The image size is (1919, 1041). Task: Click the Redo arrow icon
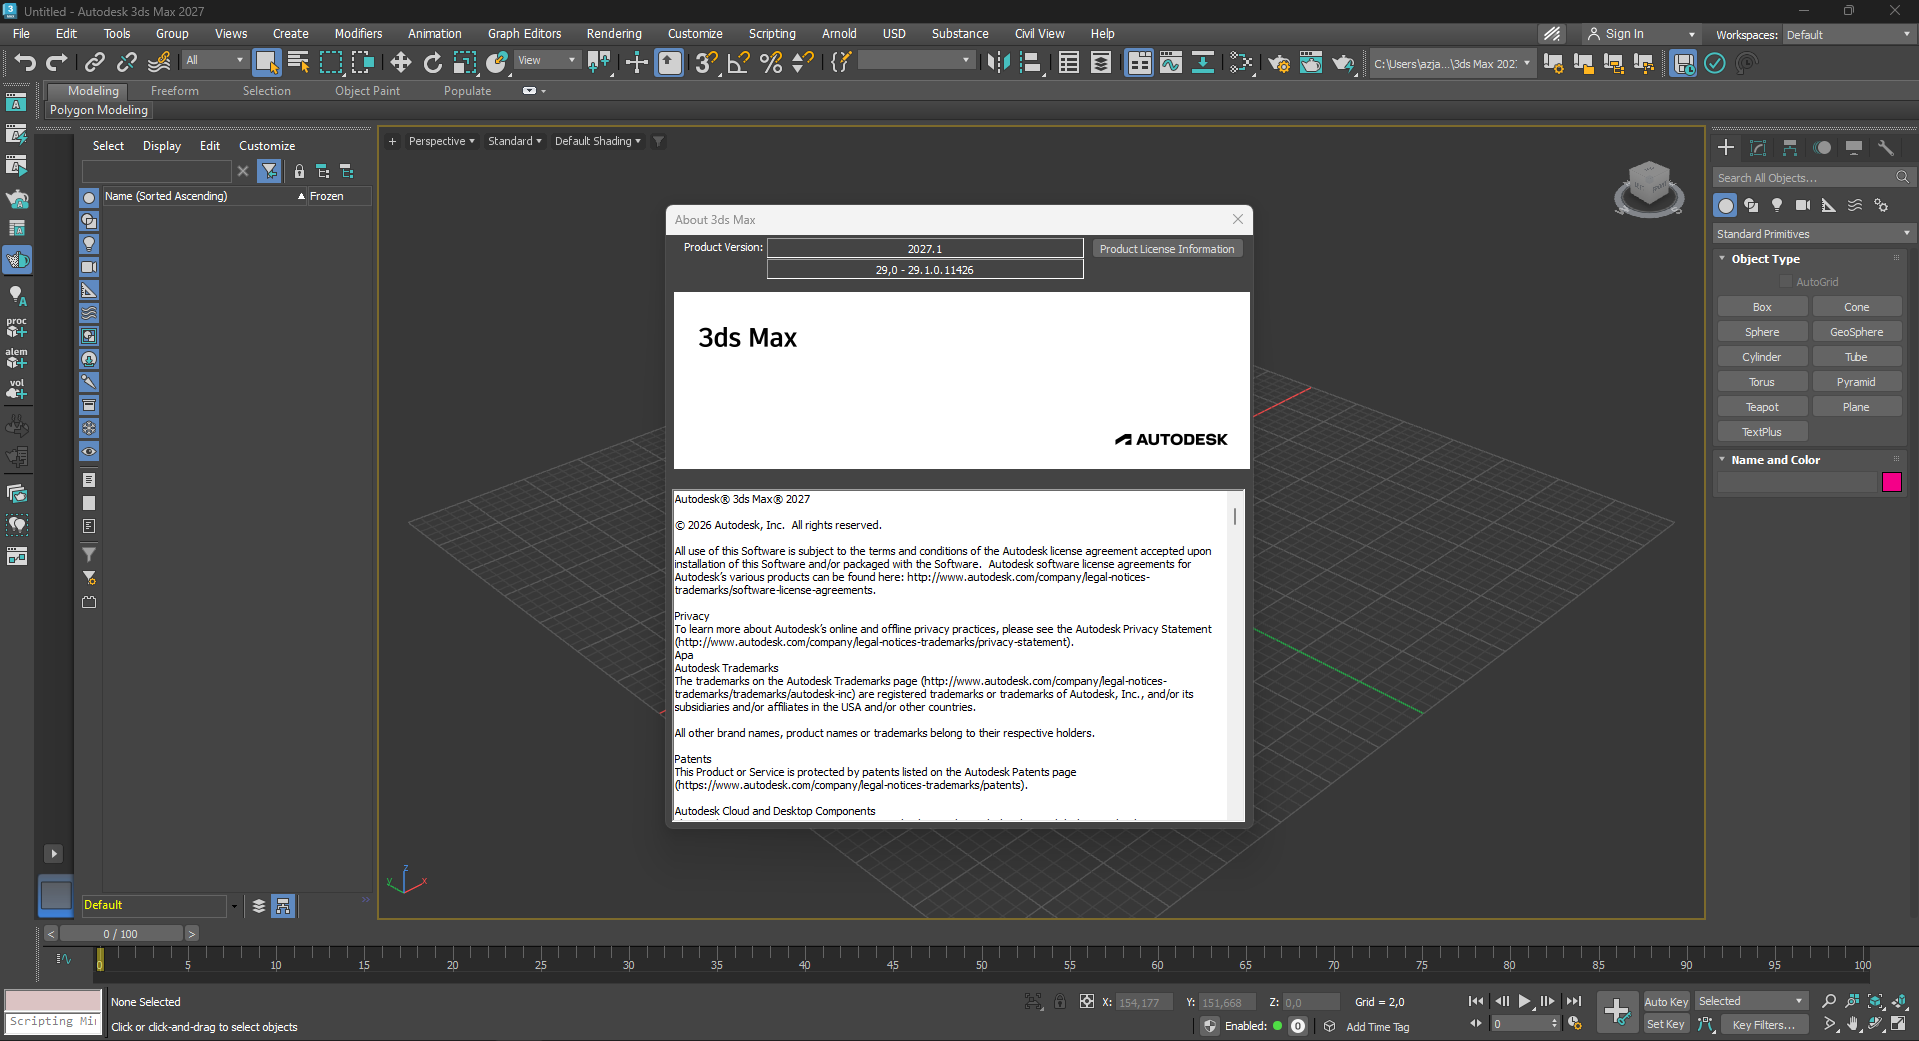point(57,63)
